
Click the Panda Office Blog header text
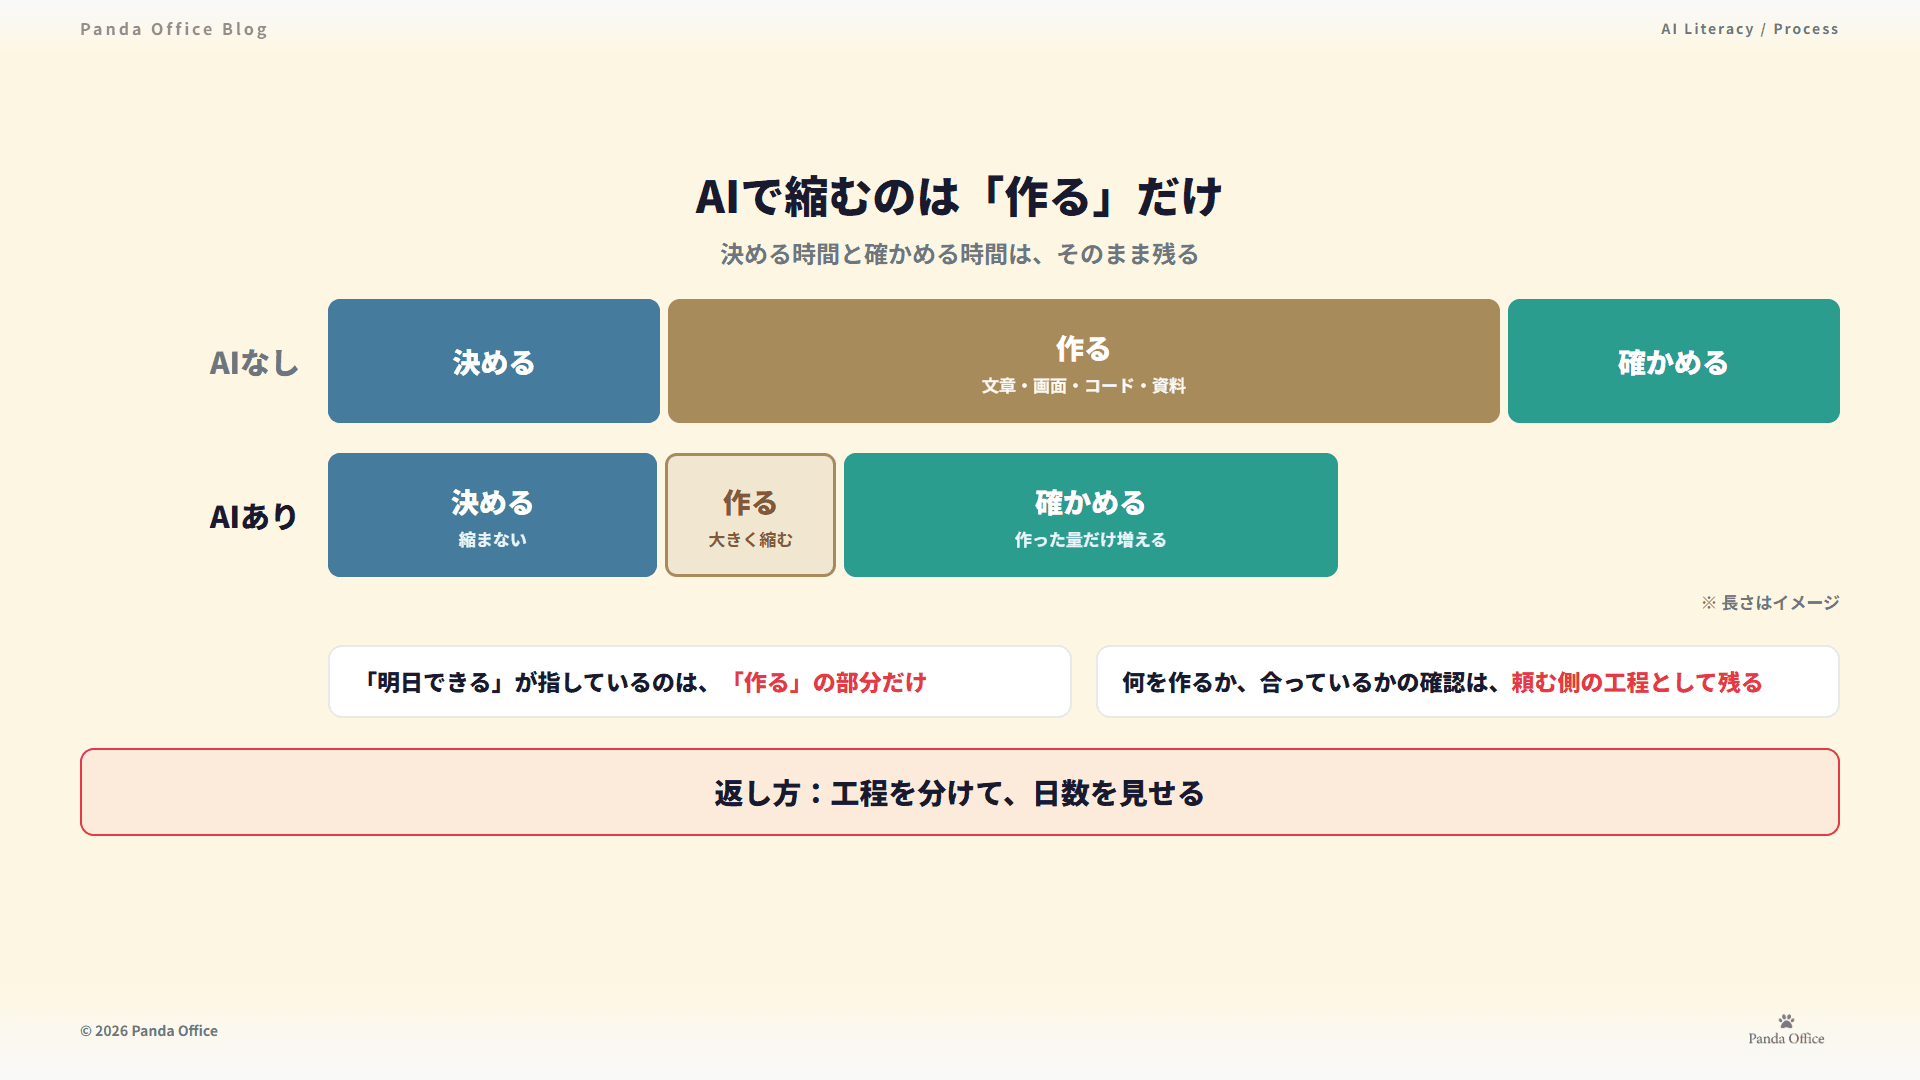(x=174, y=29)
